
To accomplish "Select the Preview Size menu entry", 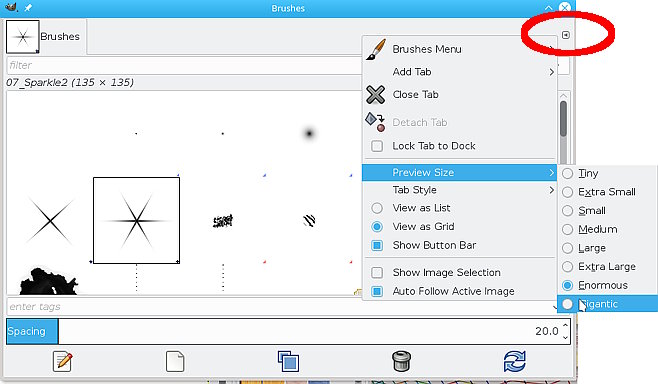I will pyautogui.click(x=460, y=172).
